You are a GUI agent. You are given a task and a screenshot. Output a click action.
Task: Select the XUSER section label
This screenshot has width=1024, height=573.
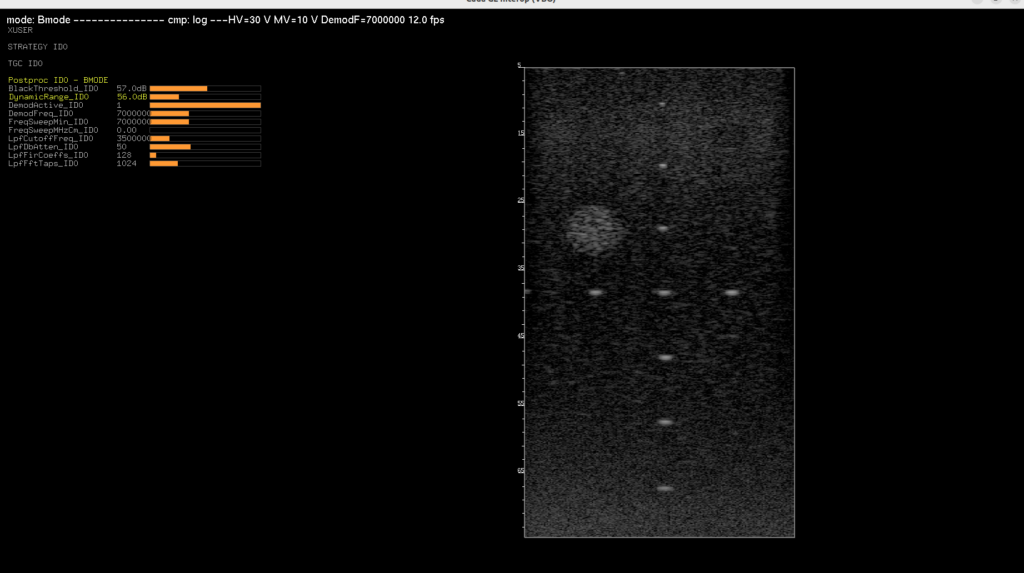(x=20, y=30)
